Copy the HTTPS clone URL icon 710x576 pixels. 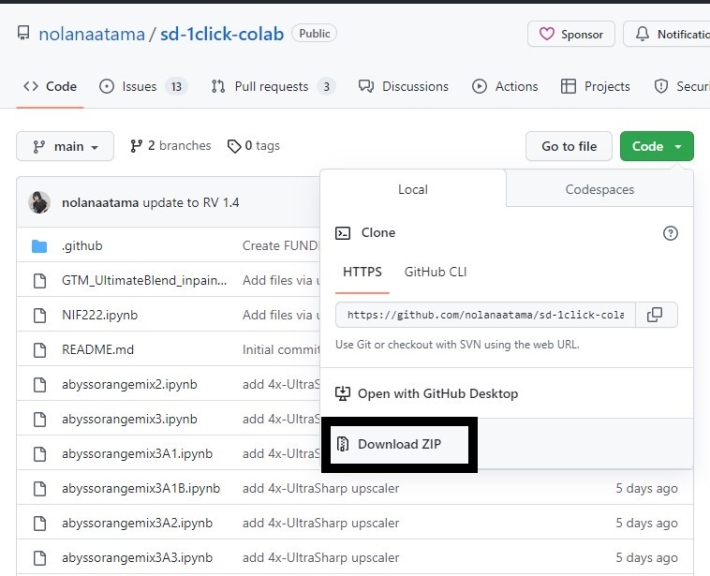click(x=655, y=315)
